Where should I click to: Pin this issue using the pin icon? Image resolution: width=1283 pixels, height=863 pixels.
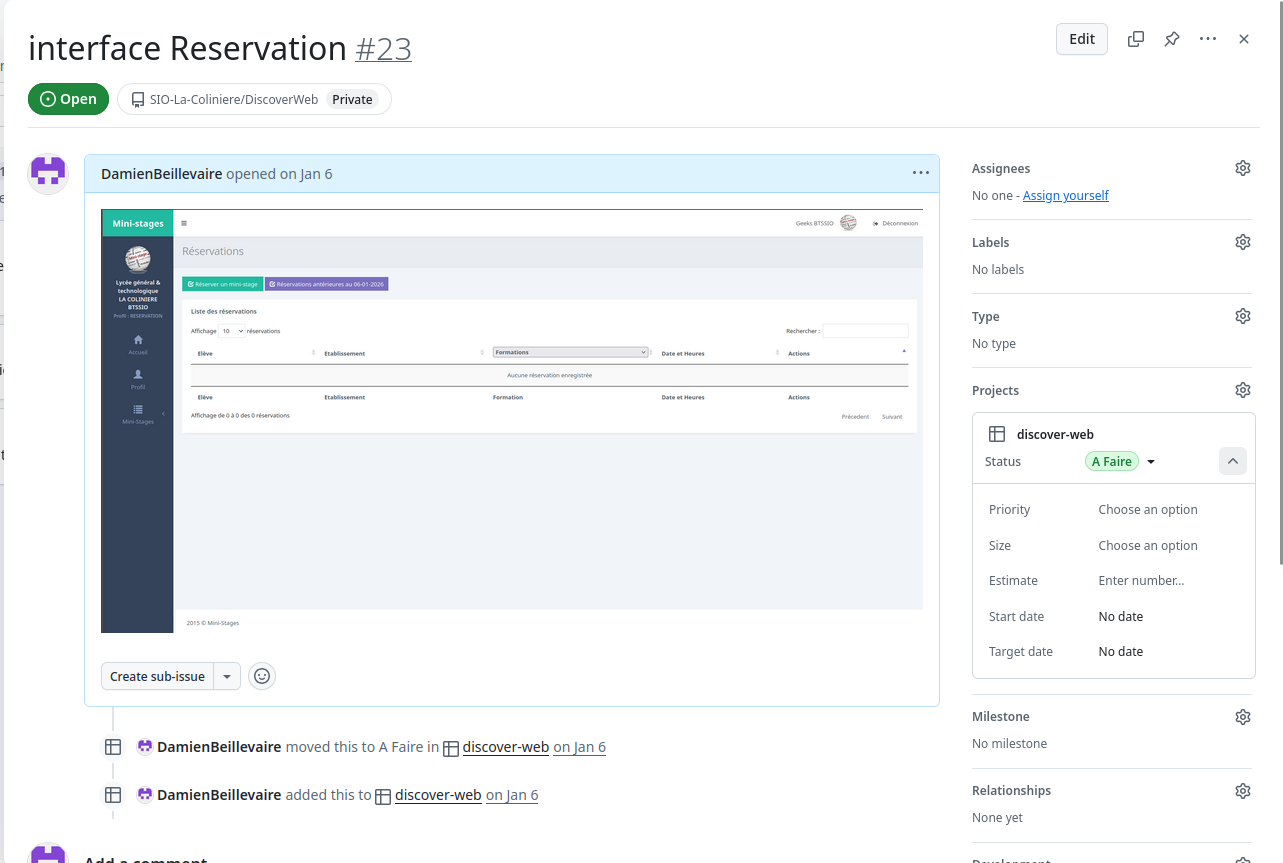pyautogui.click(x=1171, y=39)
